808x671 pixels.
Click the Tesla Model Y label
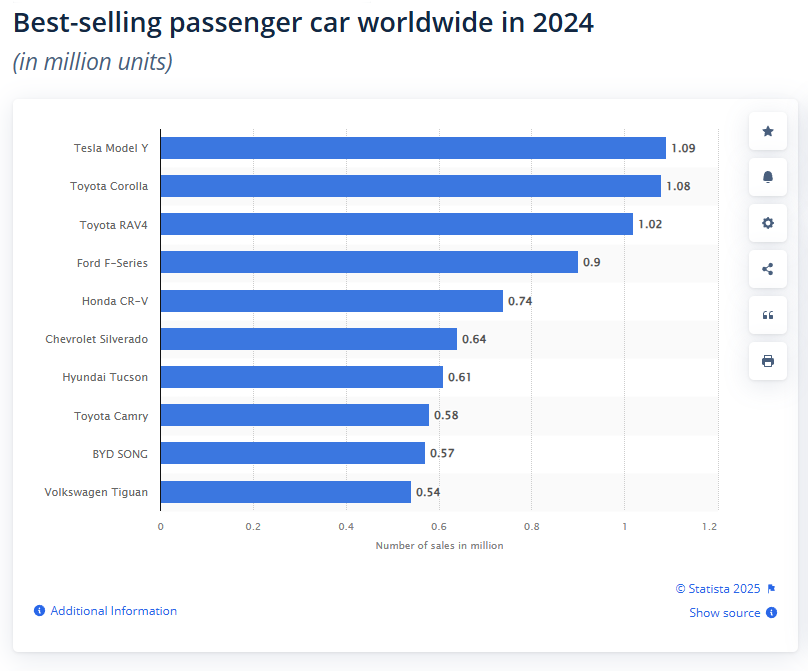coord(111,148)
